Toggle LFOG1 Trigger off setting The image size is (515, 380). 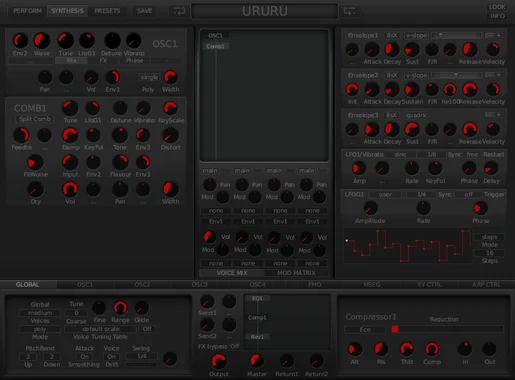tap(469, 194)
